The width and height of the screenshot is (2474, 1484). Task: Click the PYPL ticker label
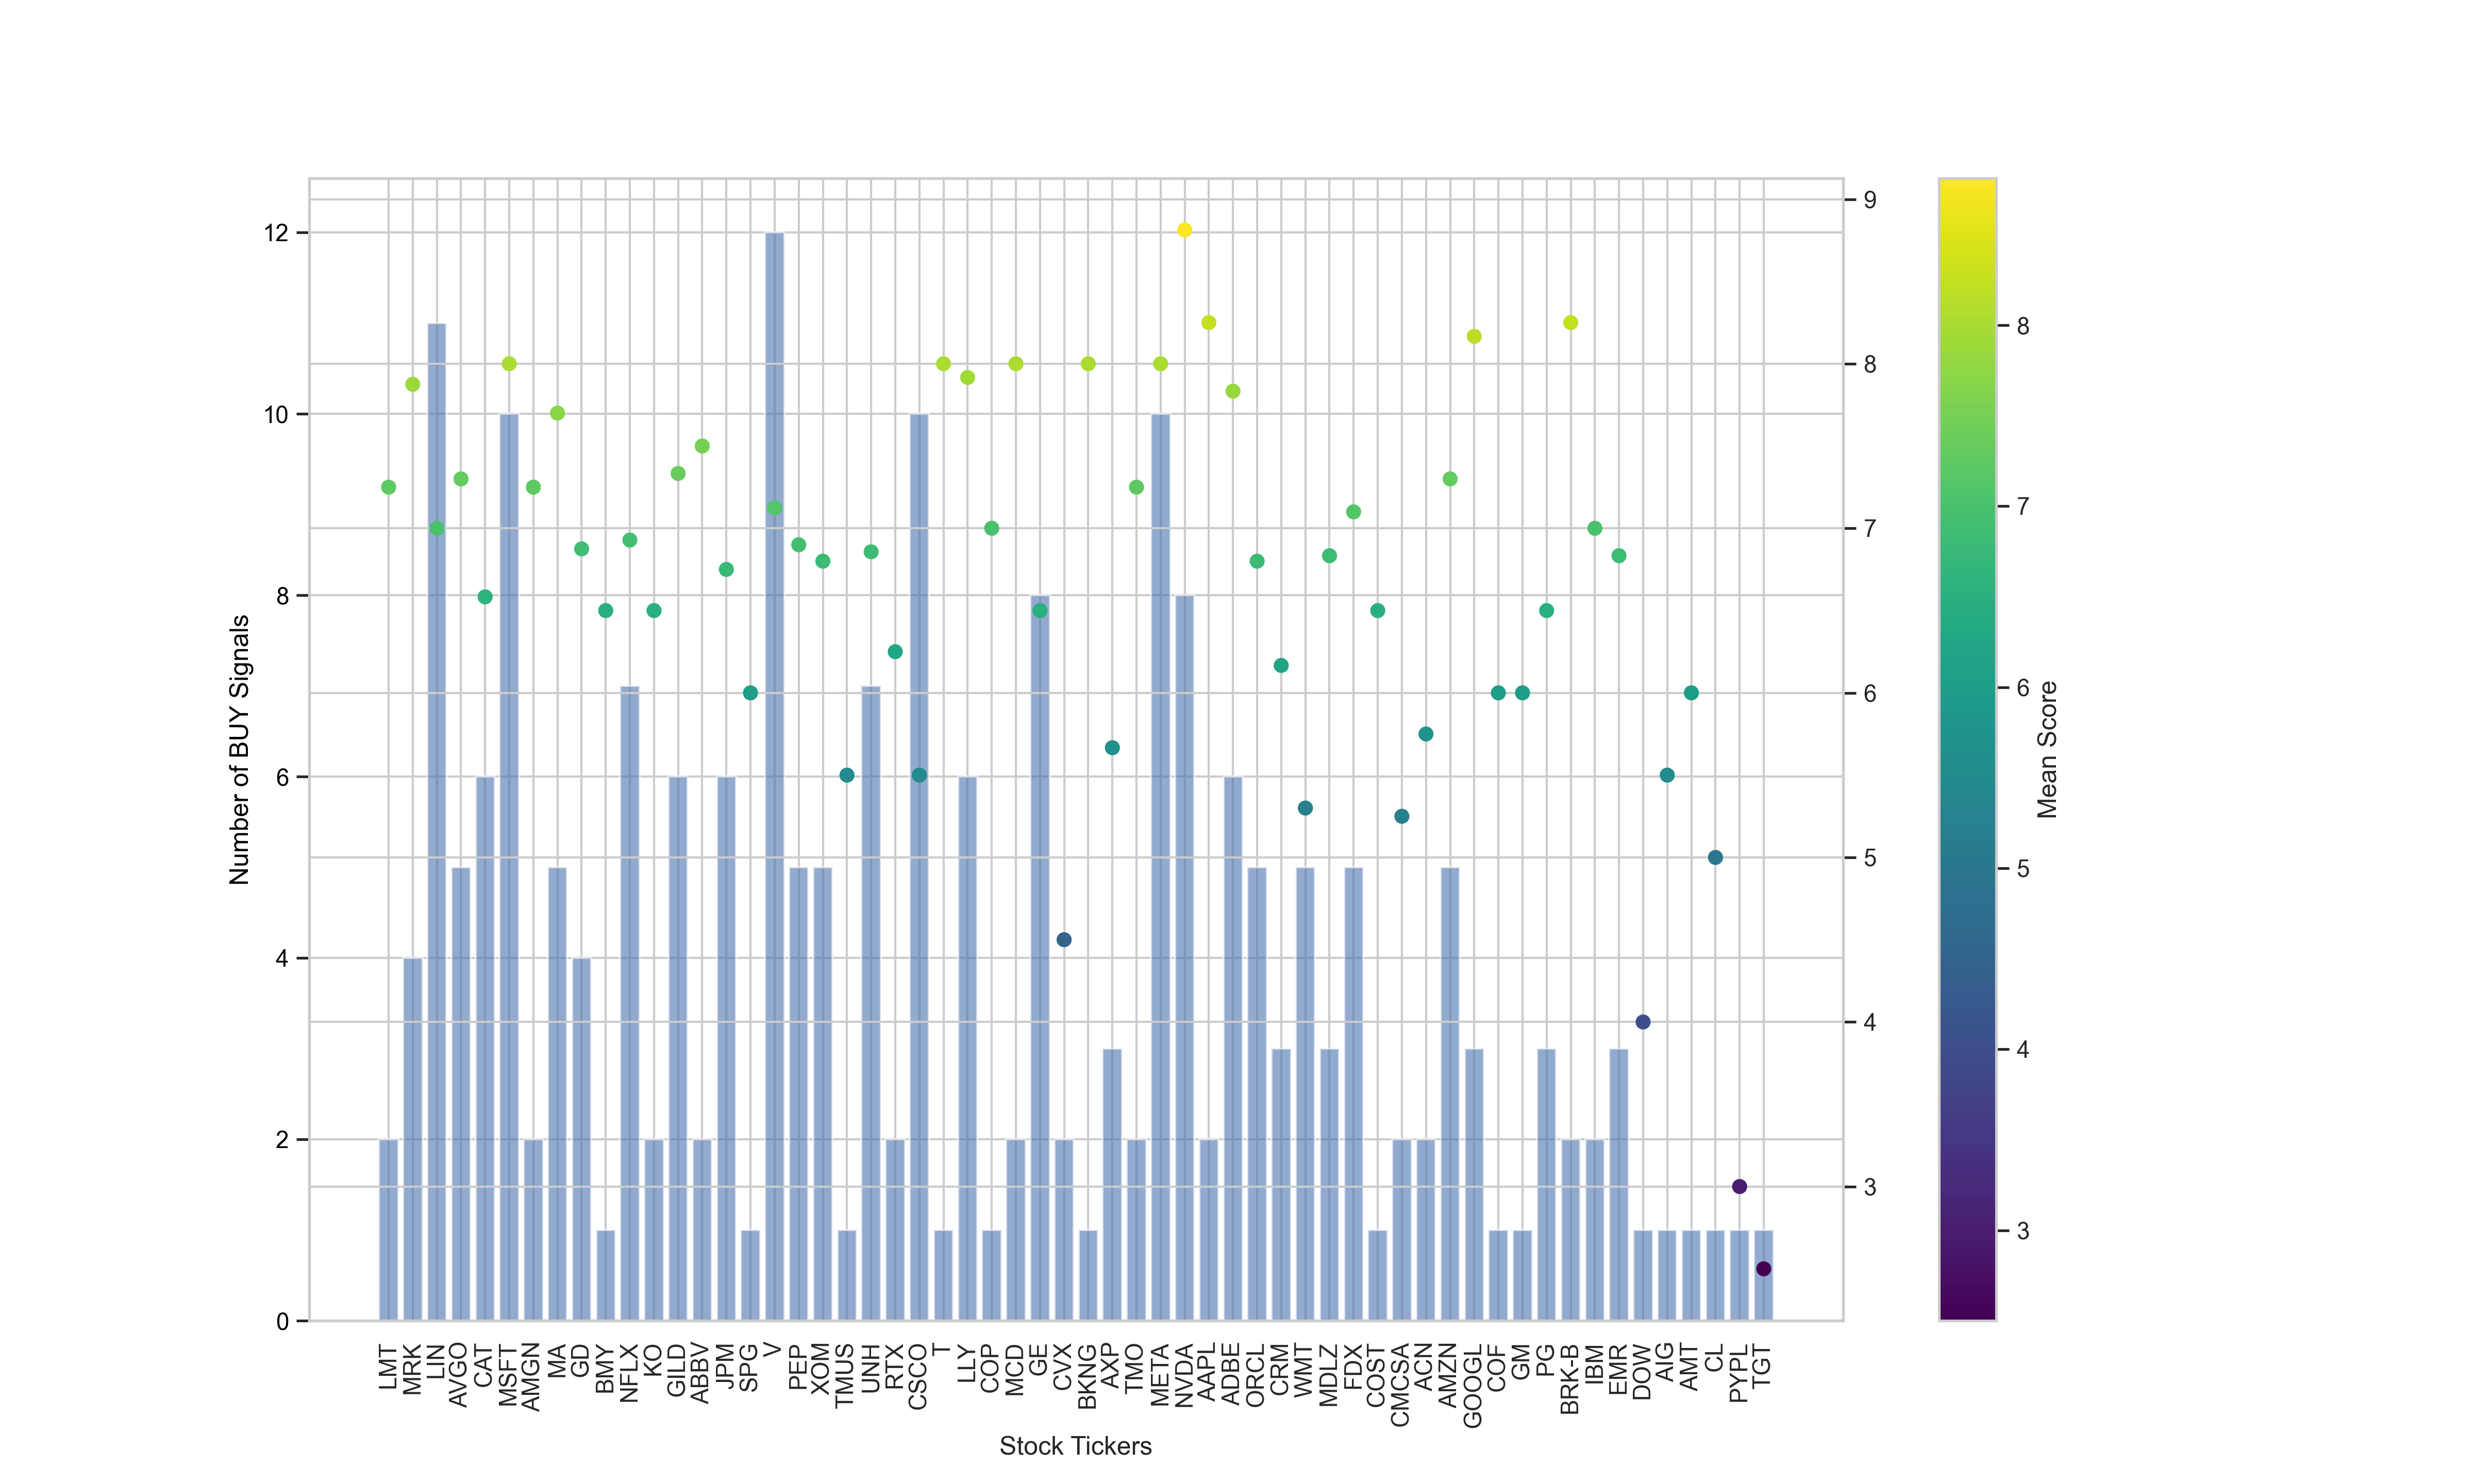pos(1739,1373)
